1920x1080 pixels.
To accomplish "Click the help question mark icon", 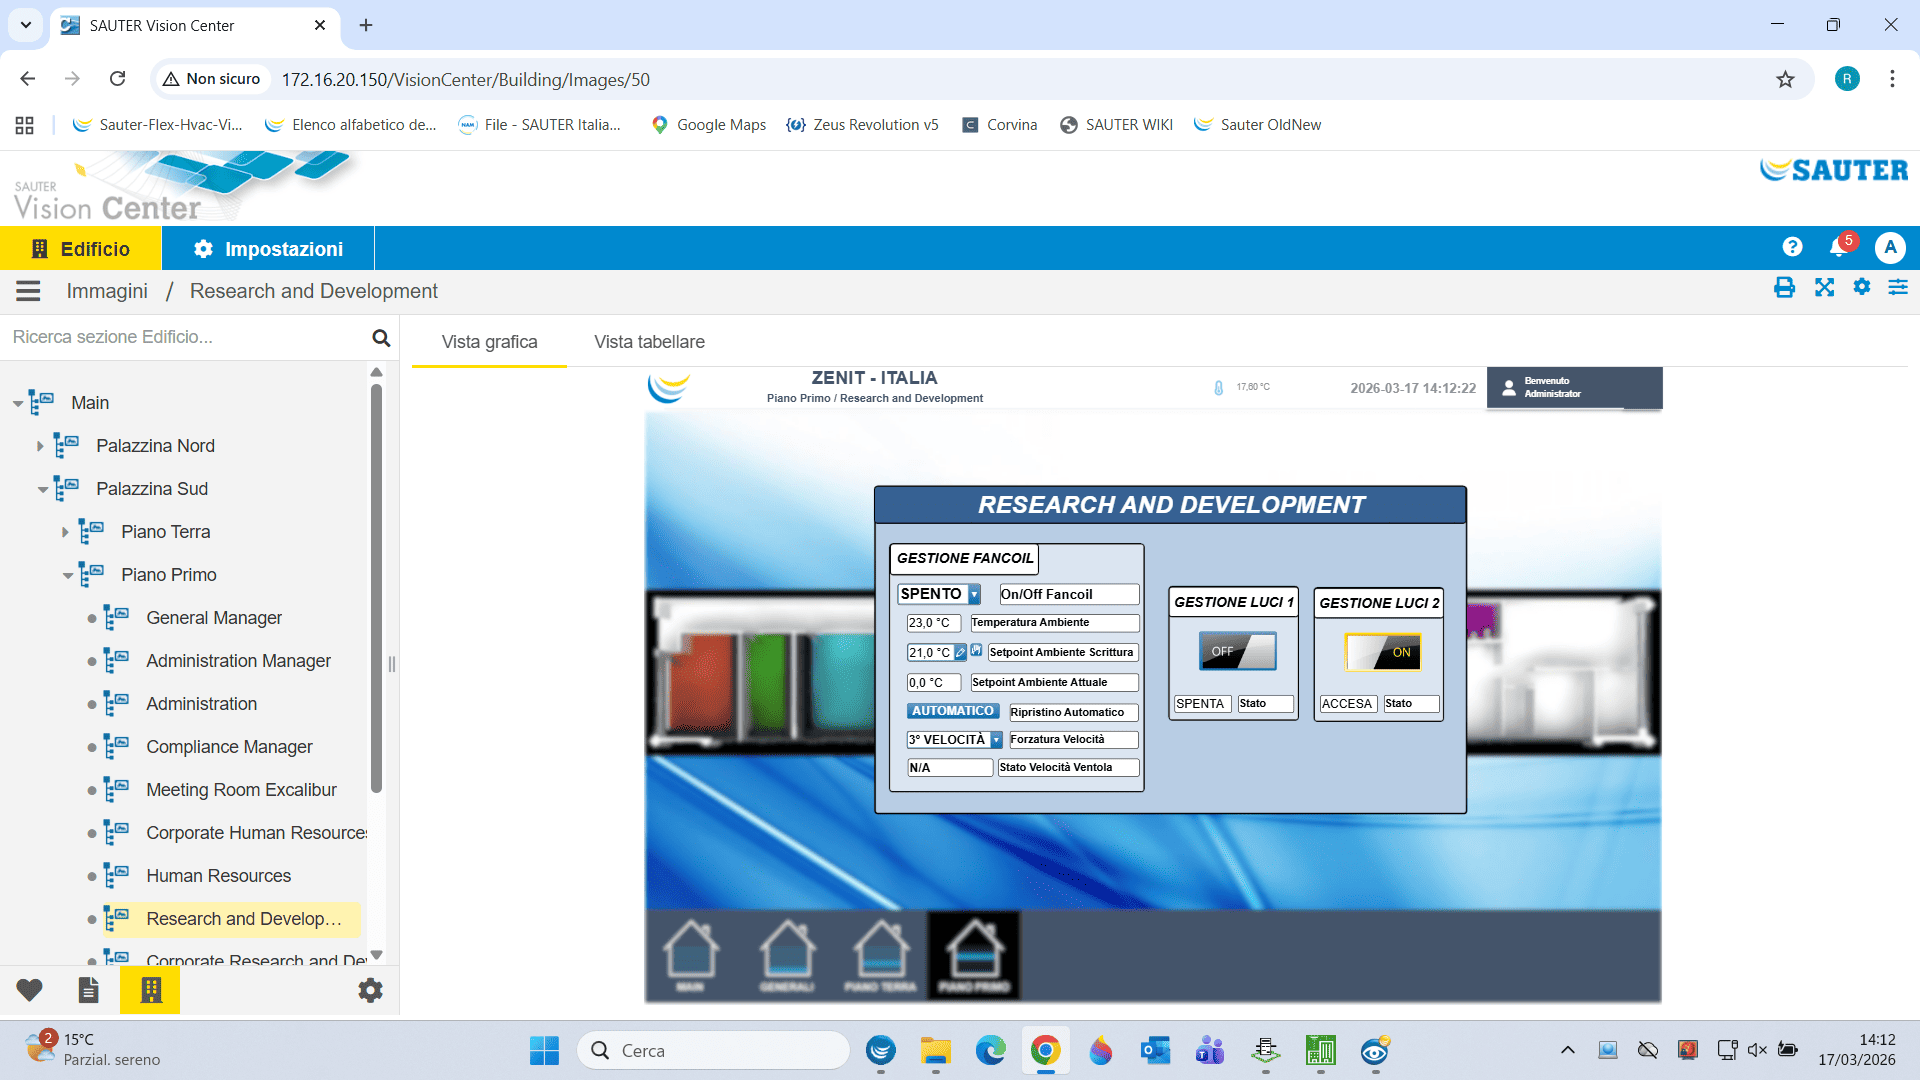I will [x=1792, y=247].
